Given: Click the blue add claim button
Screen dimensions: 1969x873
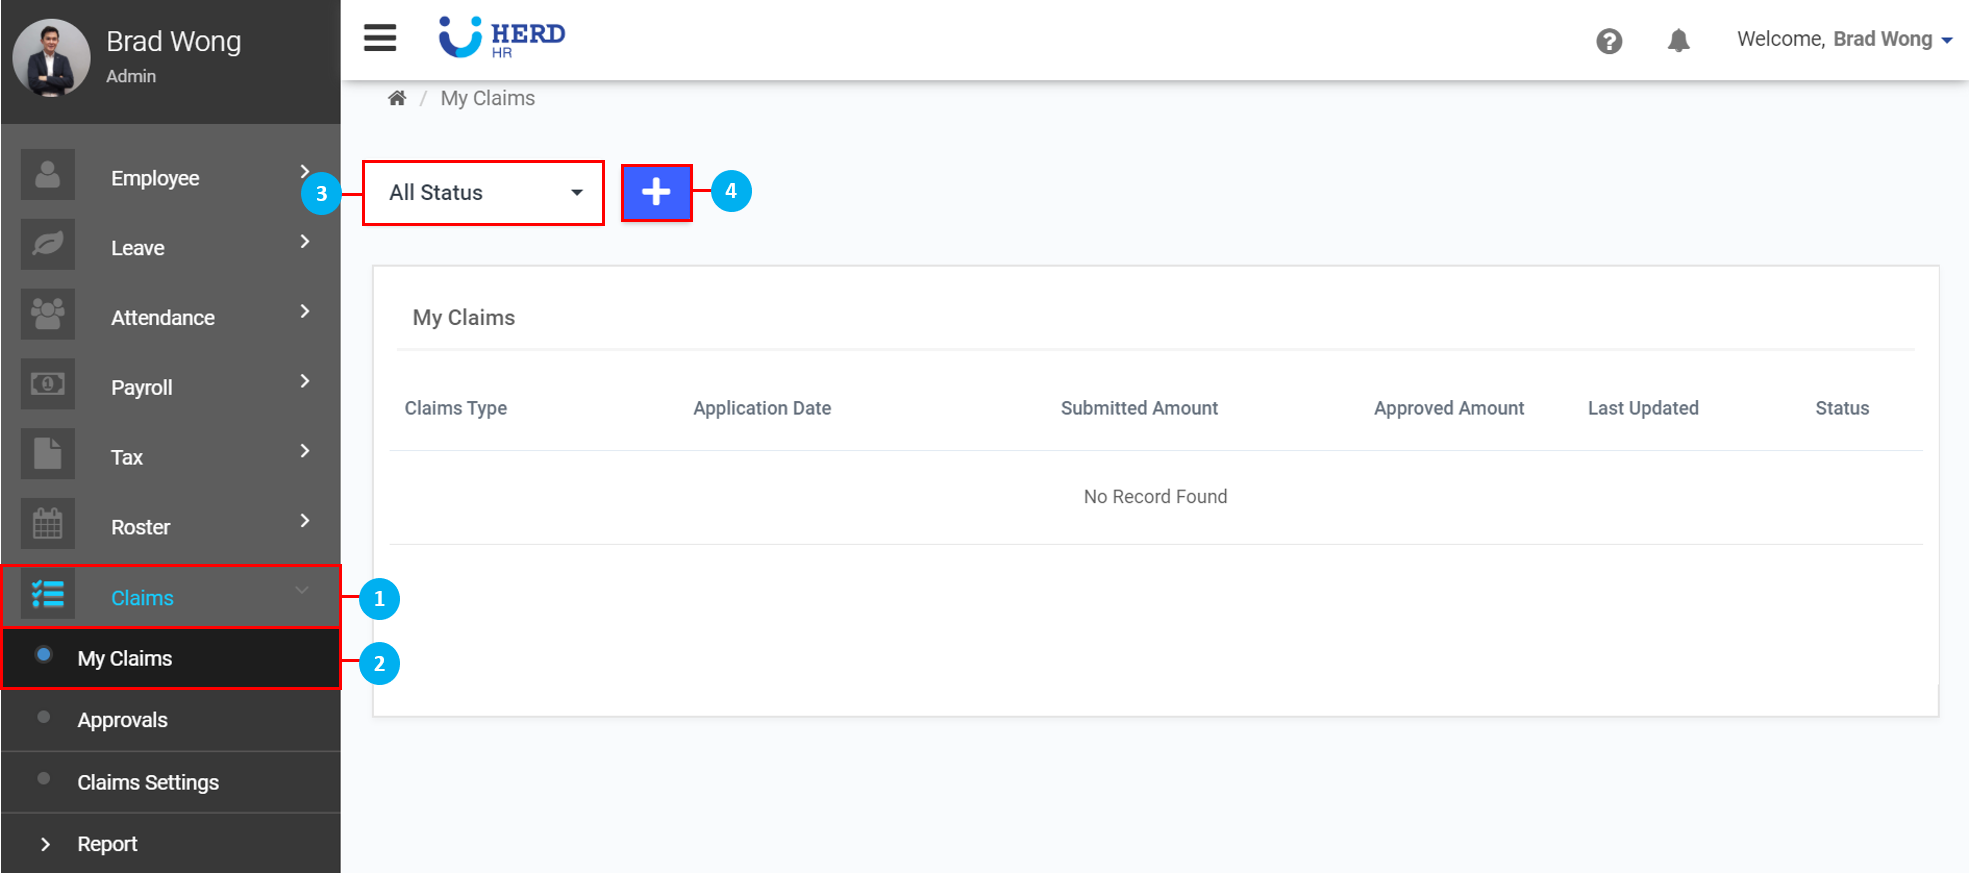Looking at the screenshot, I should (656, 192).
